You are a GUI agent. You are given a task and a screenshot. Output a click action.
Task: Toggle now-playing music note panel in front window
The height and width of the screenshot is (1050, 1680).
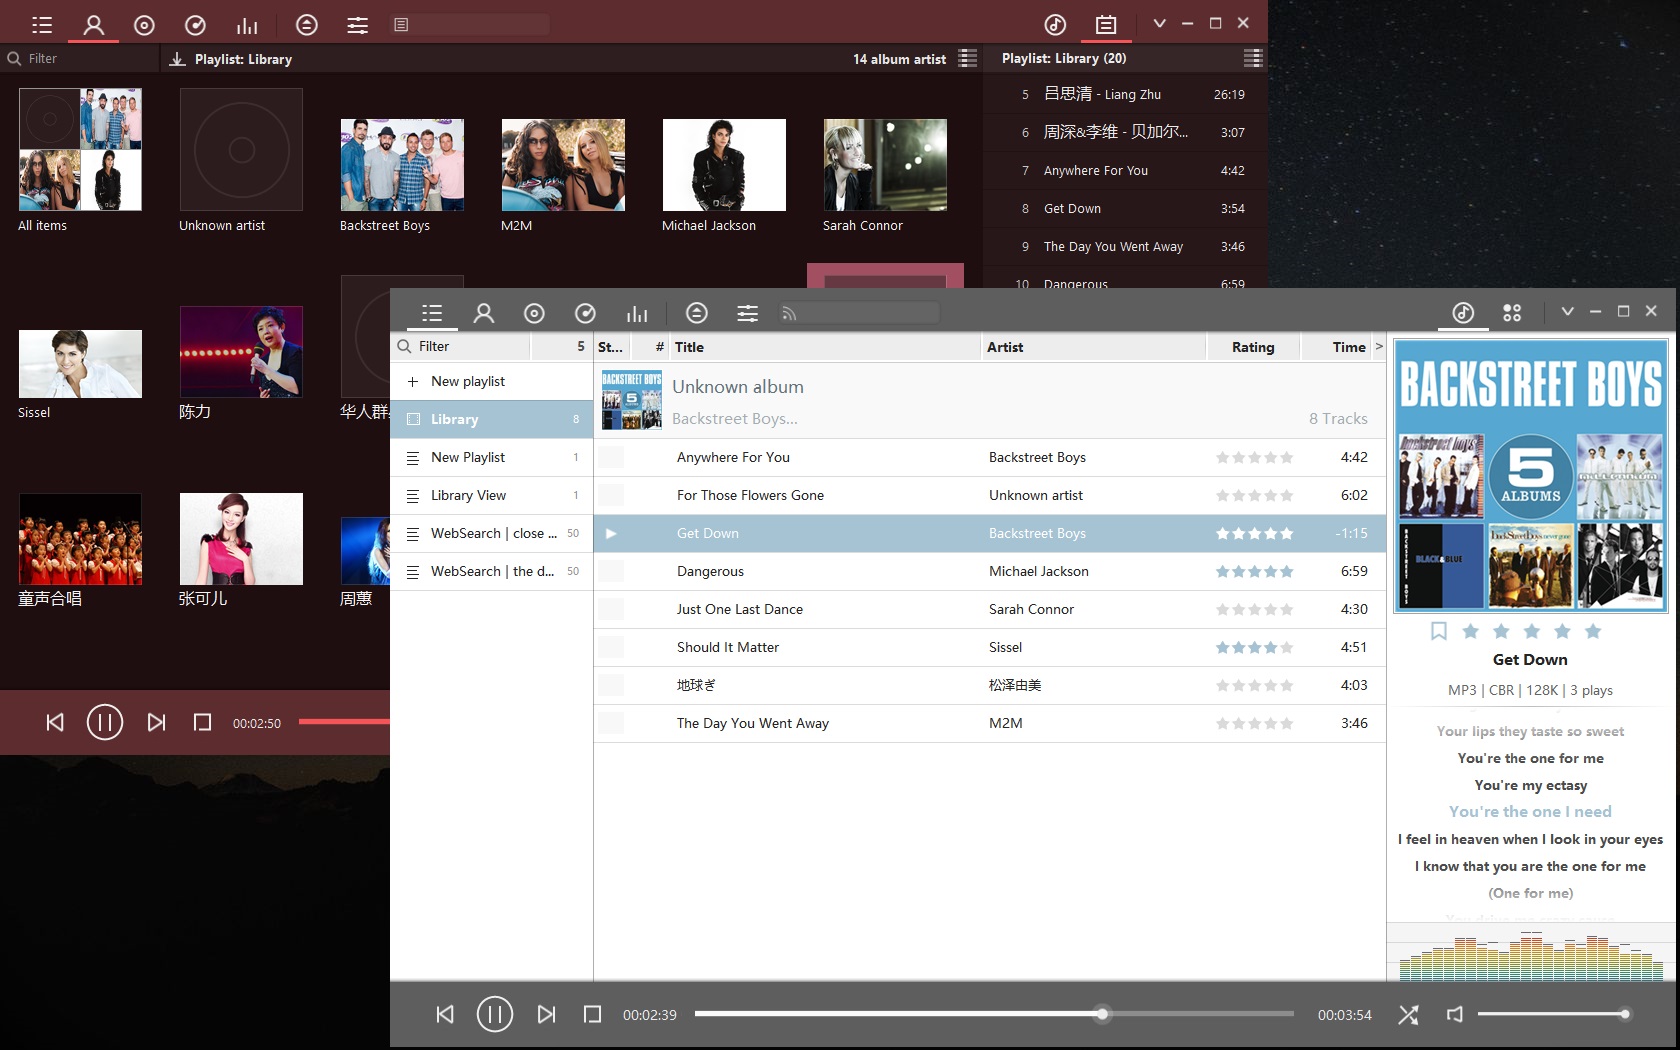1463,313
